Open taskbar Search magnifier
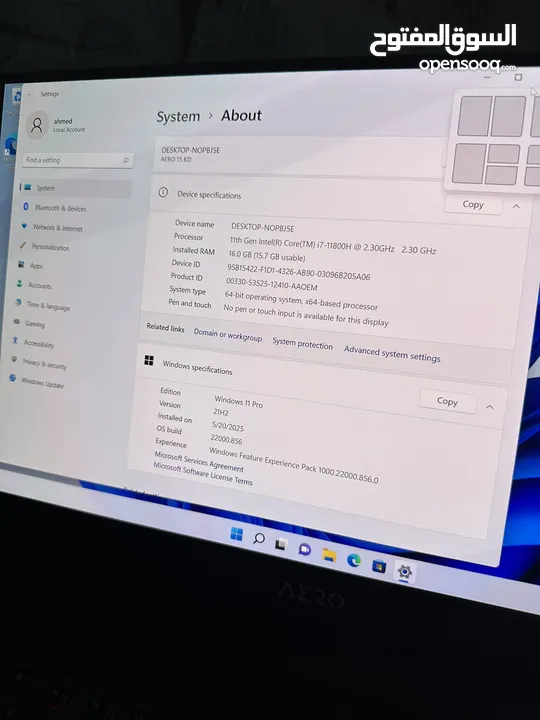This screenshot has height=720, width=540. tap(259, 538)
